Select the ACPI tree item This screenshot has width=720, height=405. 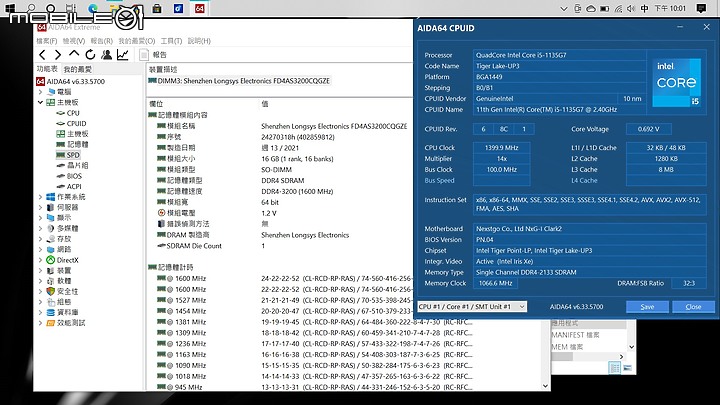[x=69, y=186]
